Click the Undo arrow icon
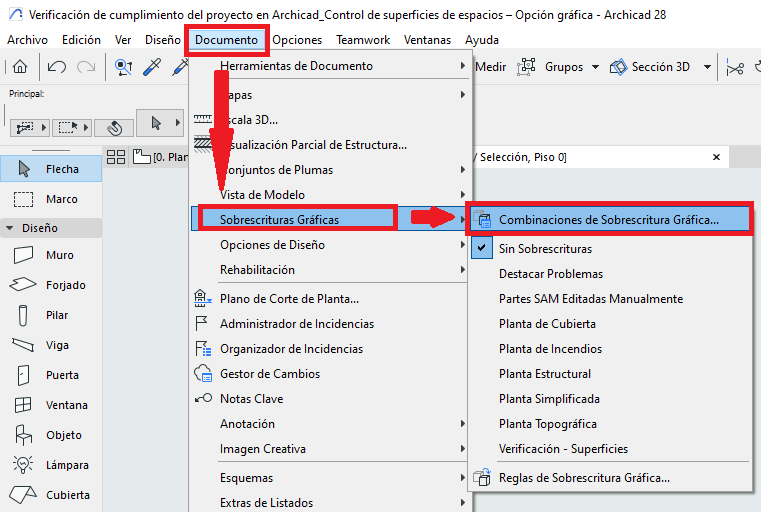This screenshot has width=761, height=512. [57, 67]
